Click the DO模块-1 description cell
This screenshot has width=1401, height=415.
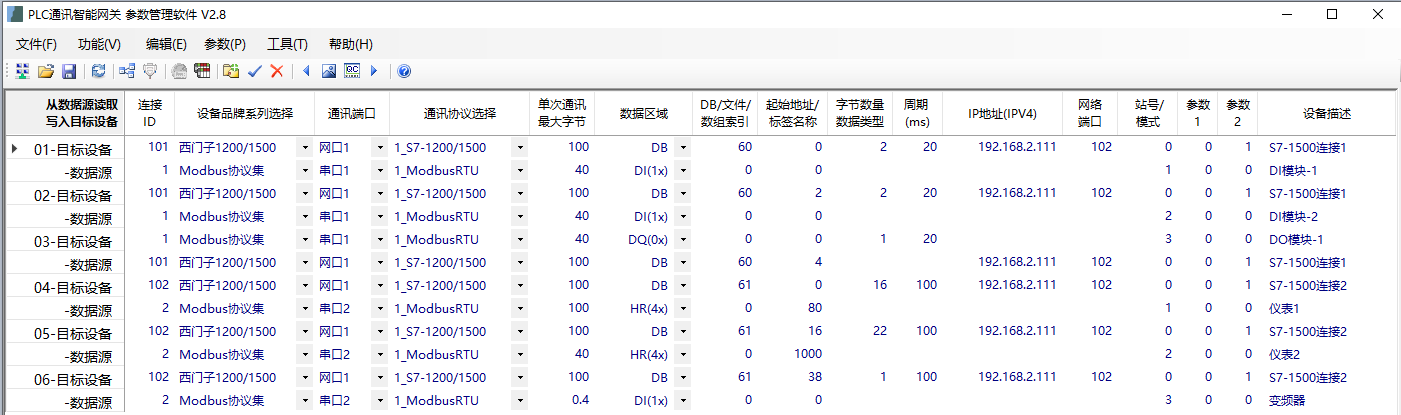pos(1327,239)
